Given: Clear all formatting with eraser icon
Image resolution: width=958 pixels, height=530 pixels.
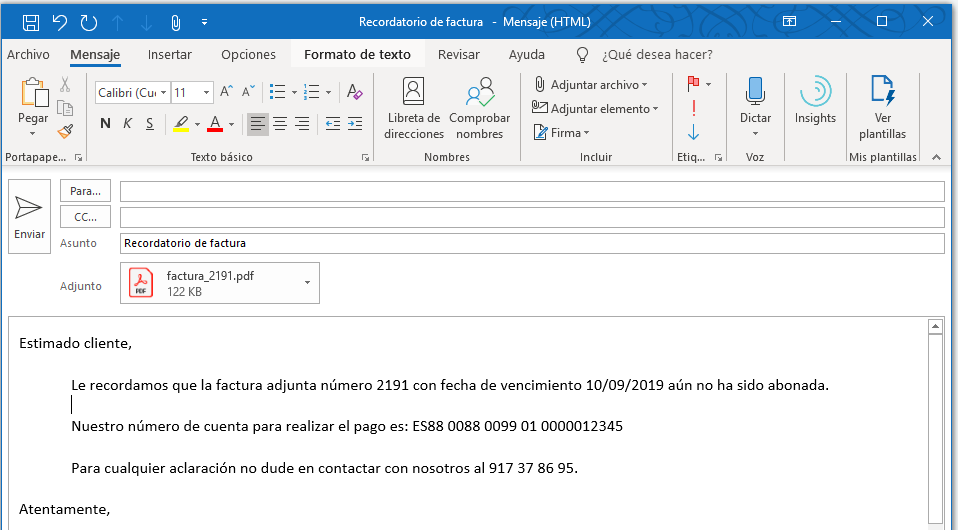Looking at the screenshot, I should click(354, 92).
